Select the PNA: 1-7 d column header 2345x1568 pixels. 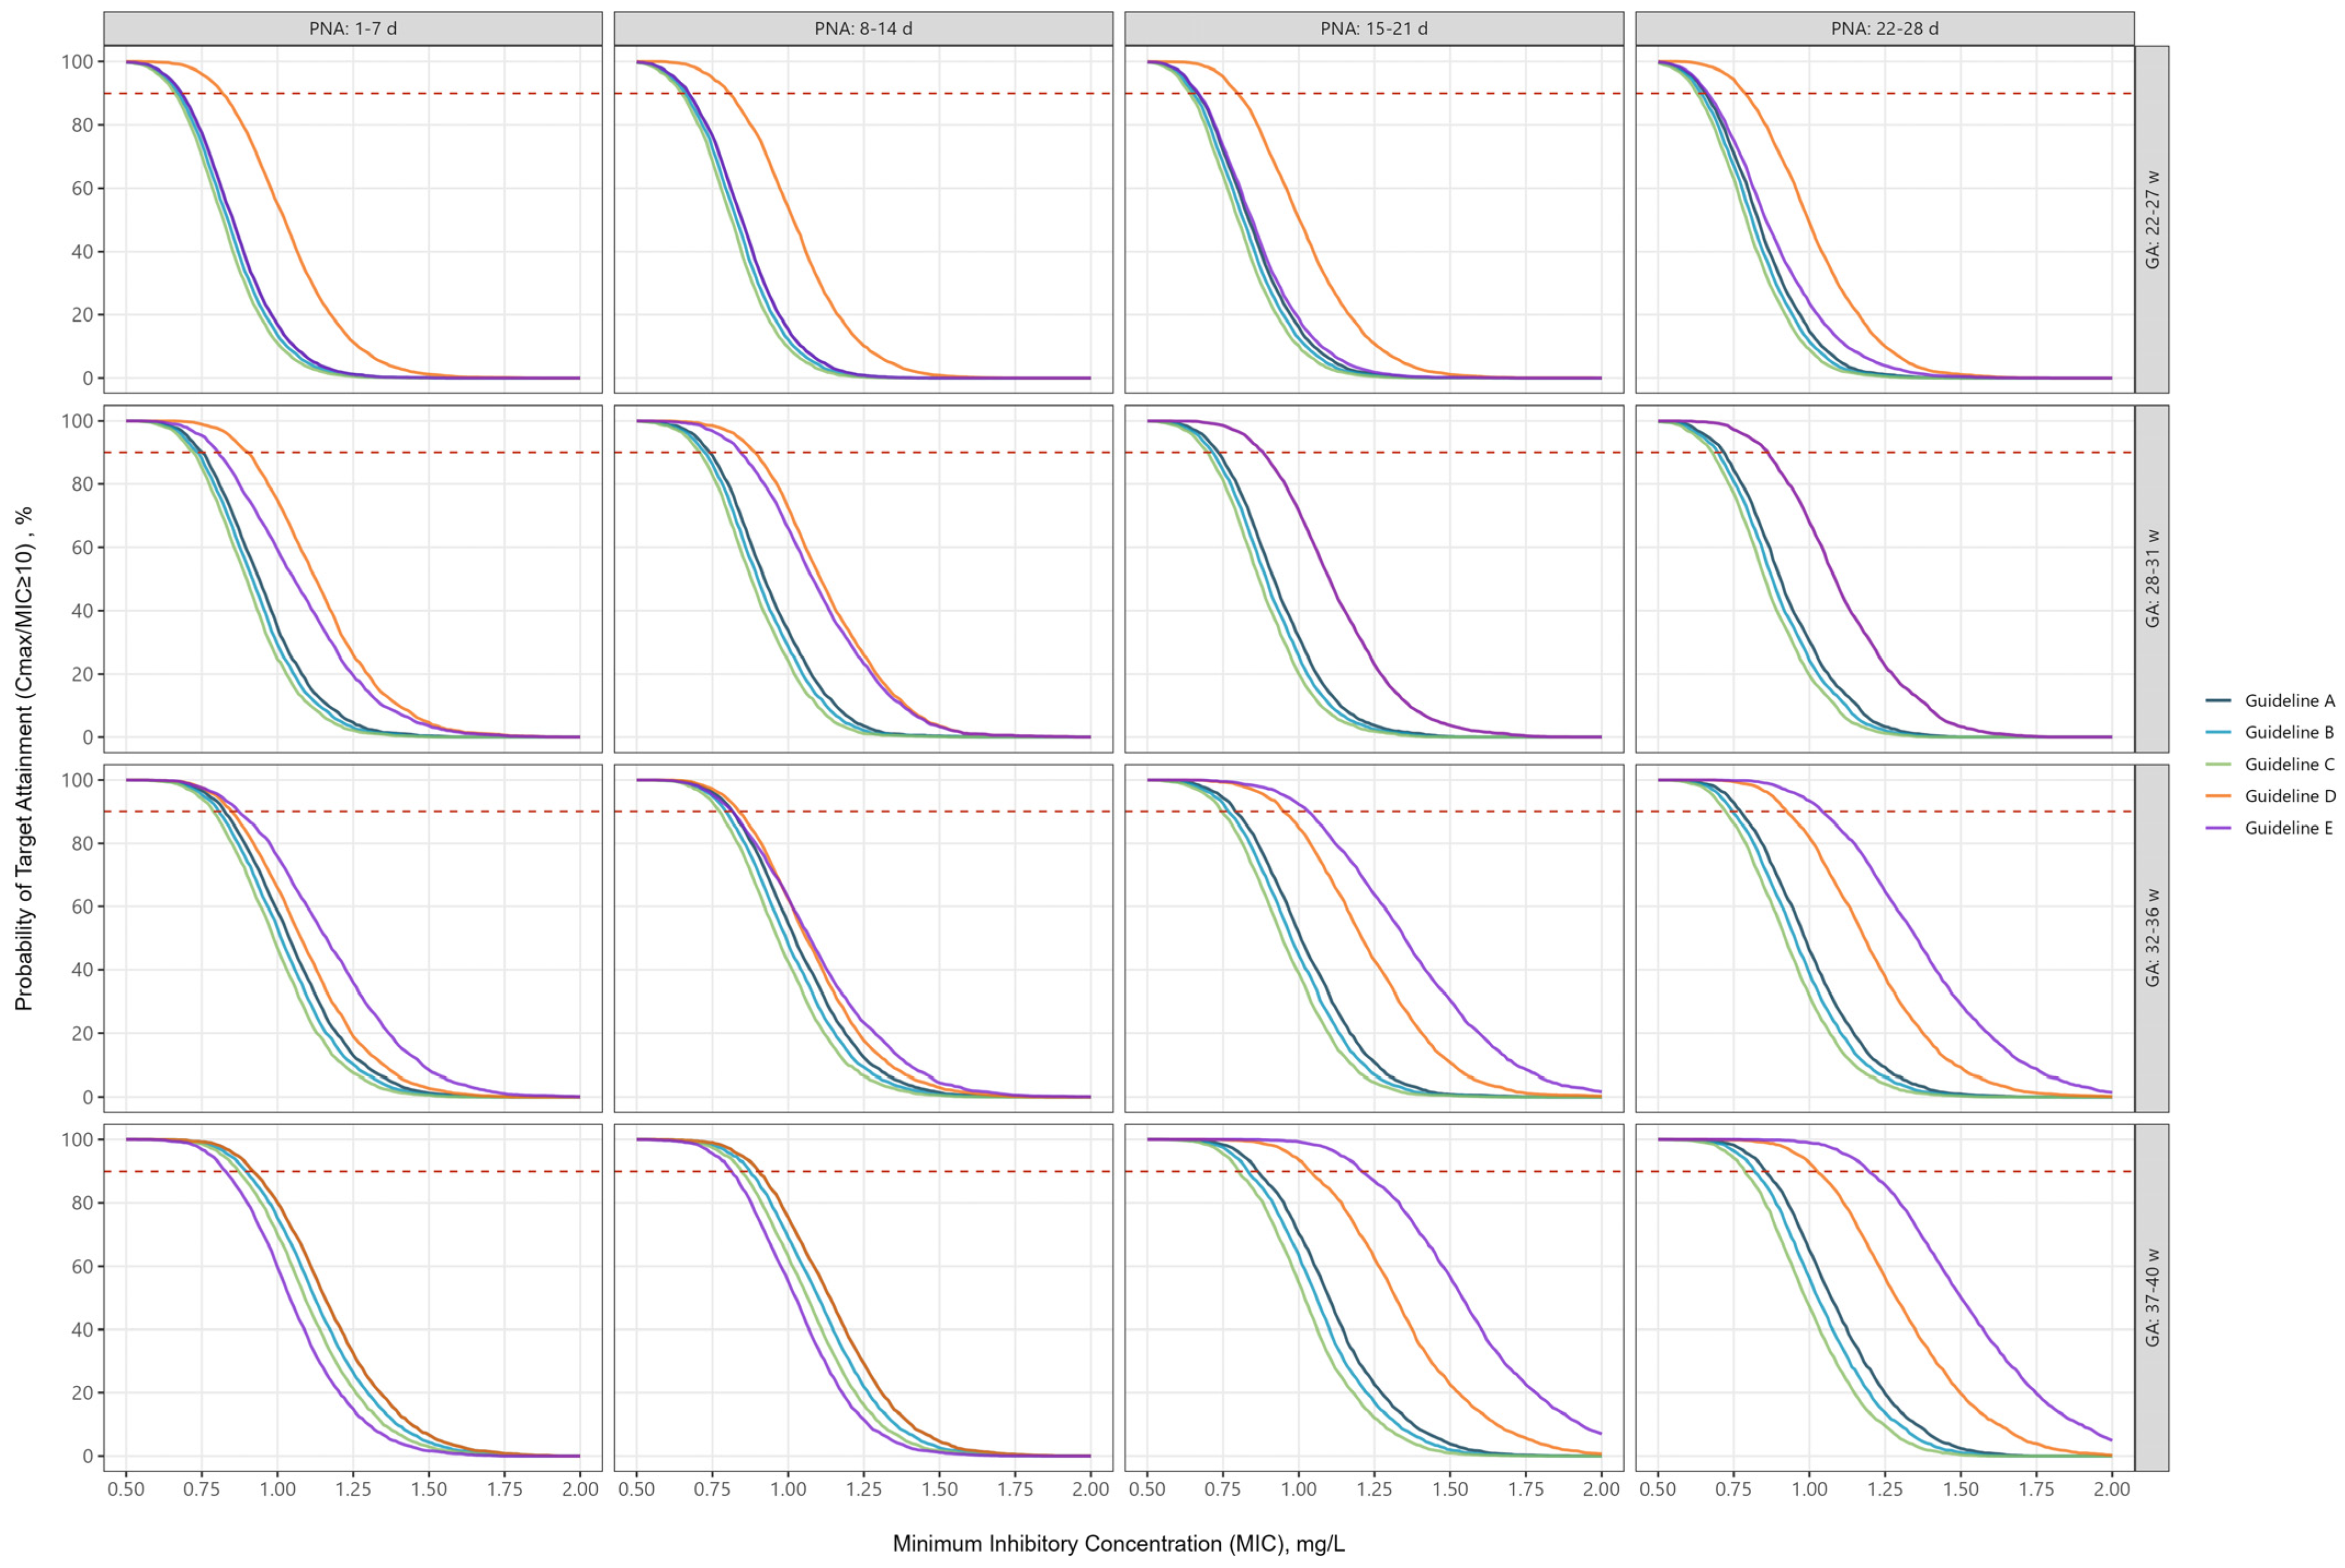[x=352, y=29]
